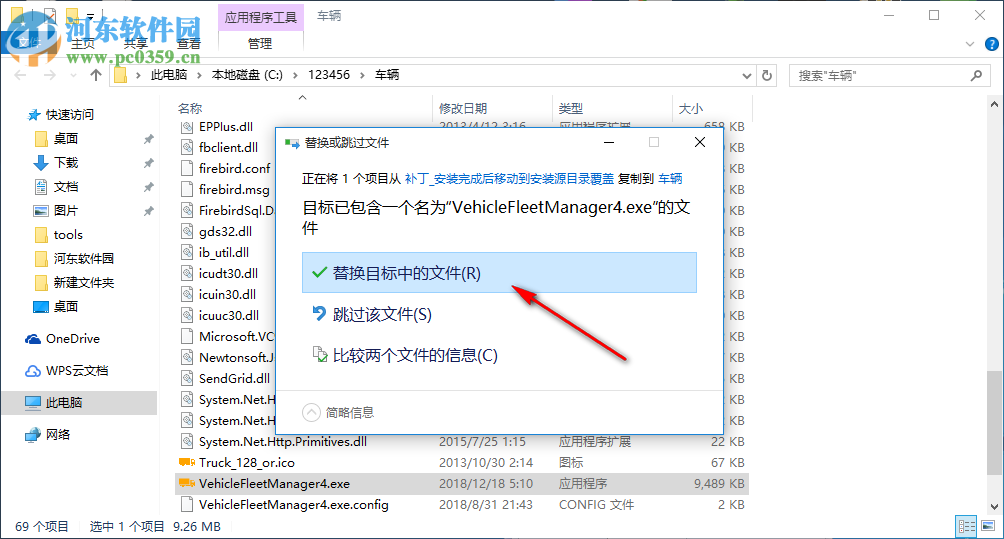Select 此电脑 in navigation pane
Viewport: 1004px width, 539px height.
(x=64, y=403)
